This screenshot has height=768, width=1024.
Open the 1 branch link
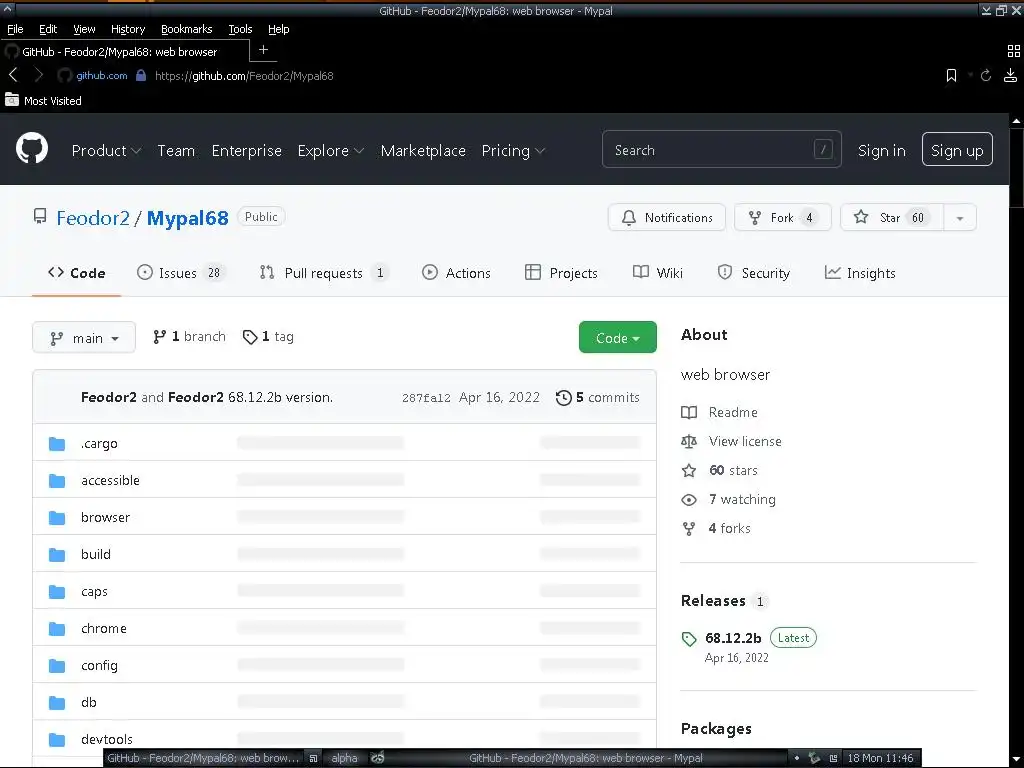(189, 337)
